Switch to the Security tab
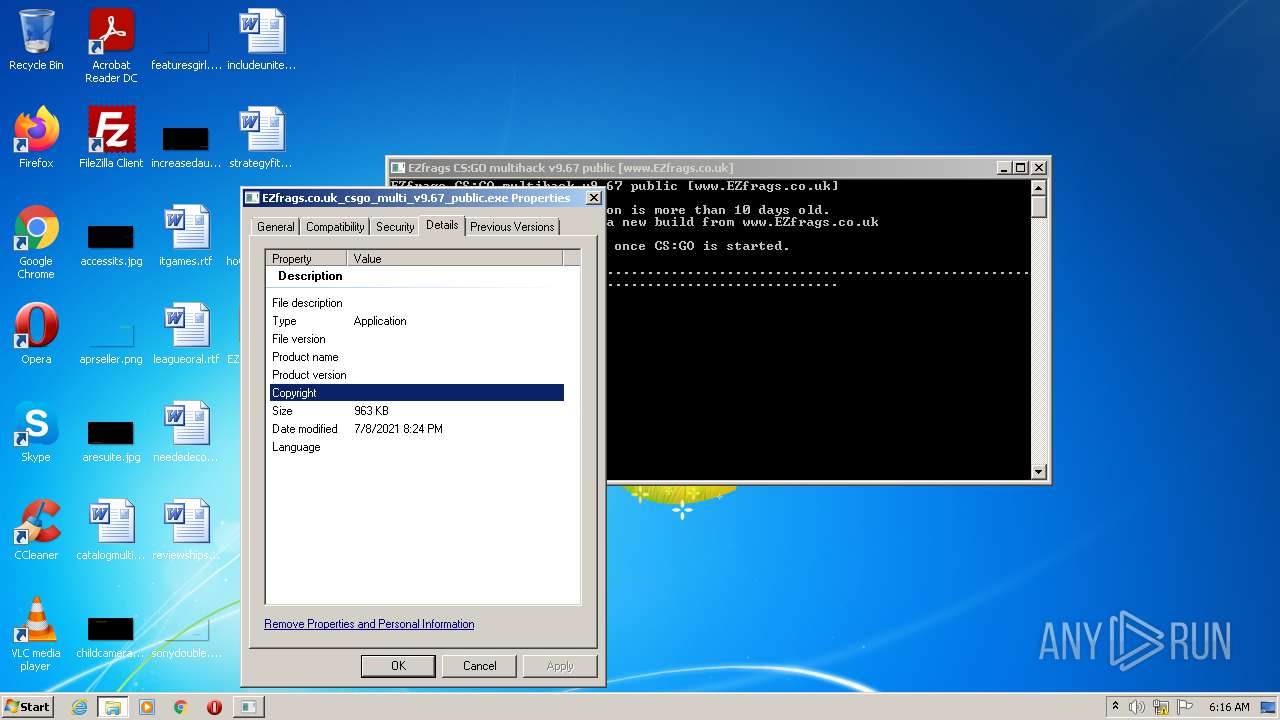This screenshot has width=1280, height=720. point(395,227)
